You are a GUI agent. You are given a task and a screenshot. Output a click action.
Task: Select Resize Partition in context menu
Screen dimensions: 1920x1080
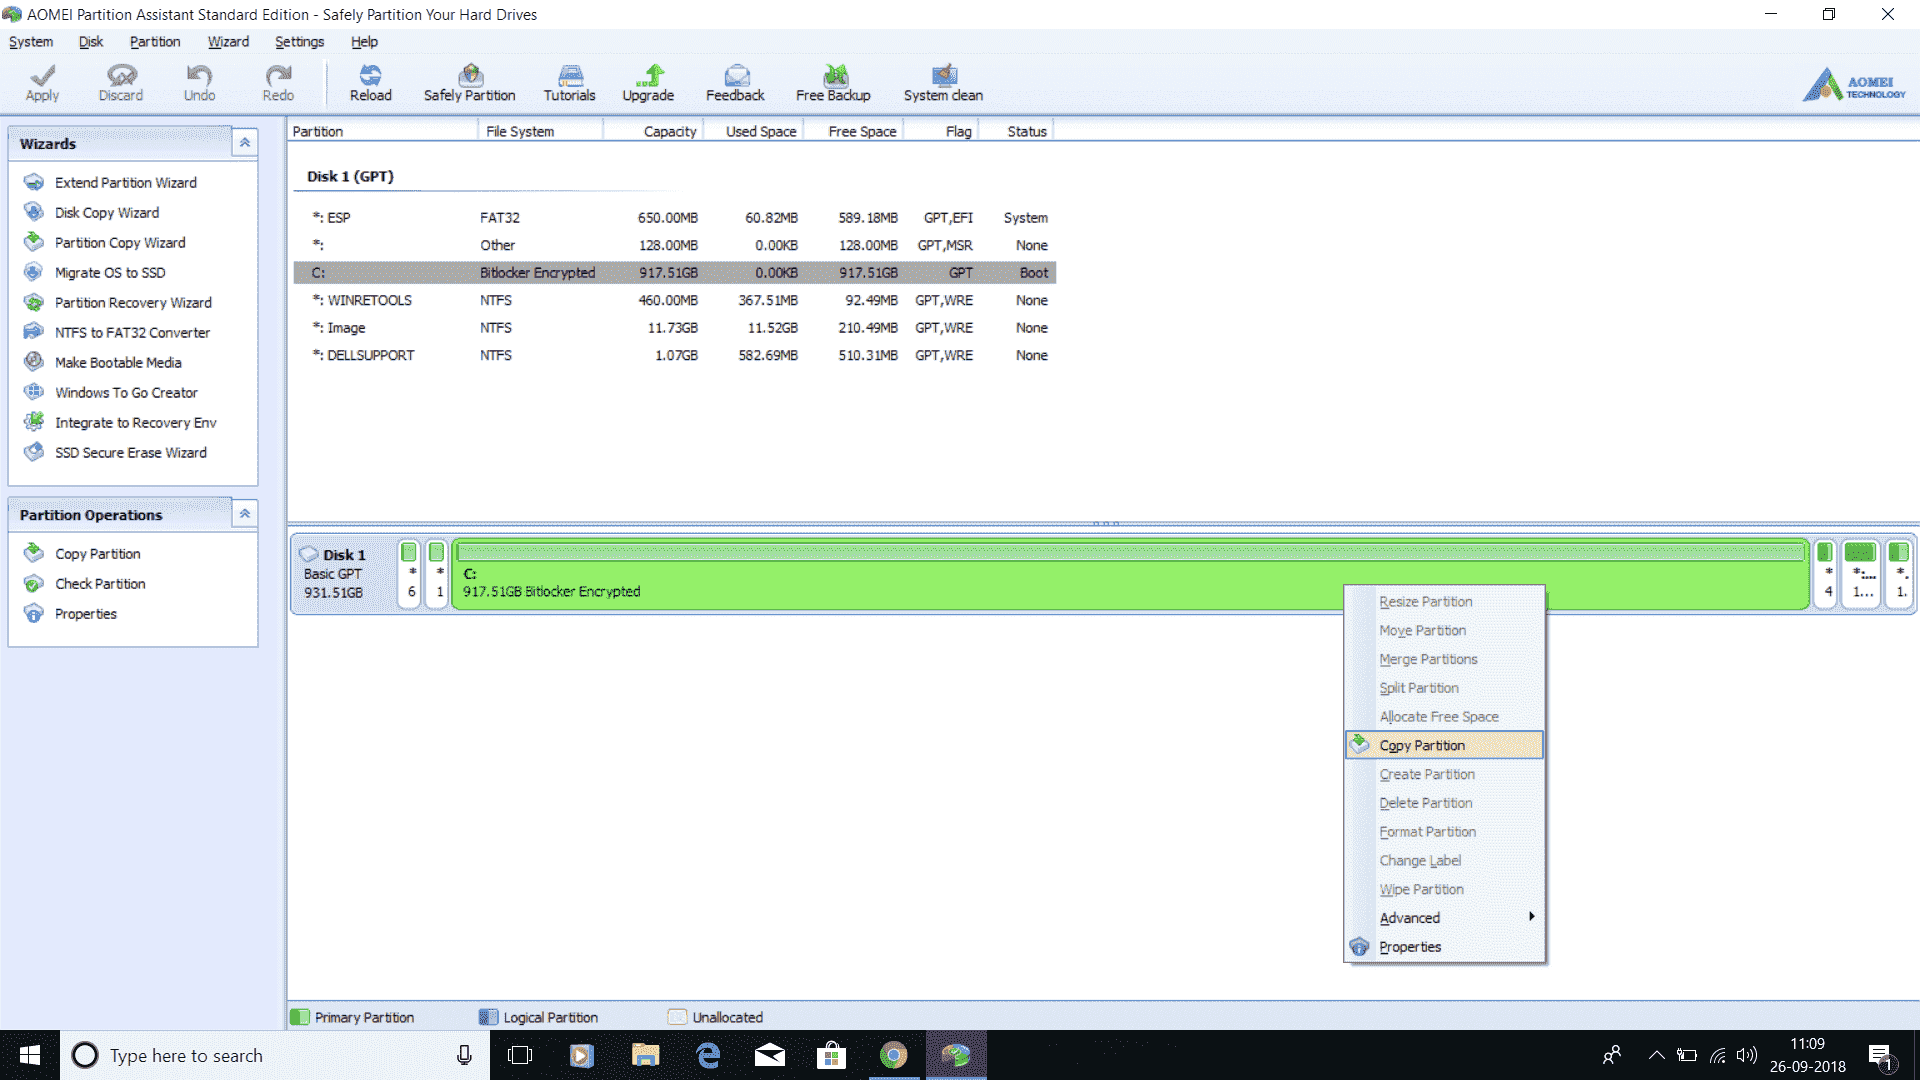point(1444,601)
